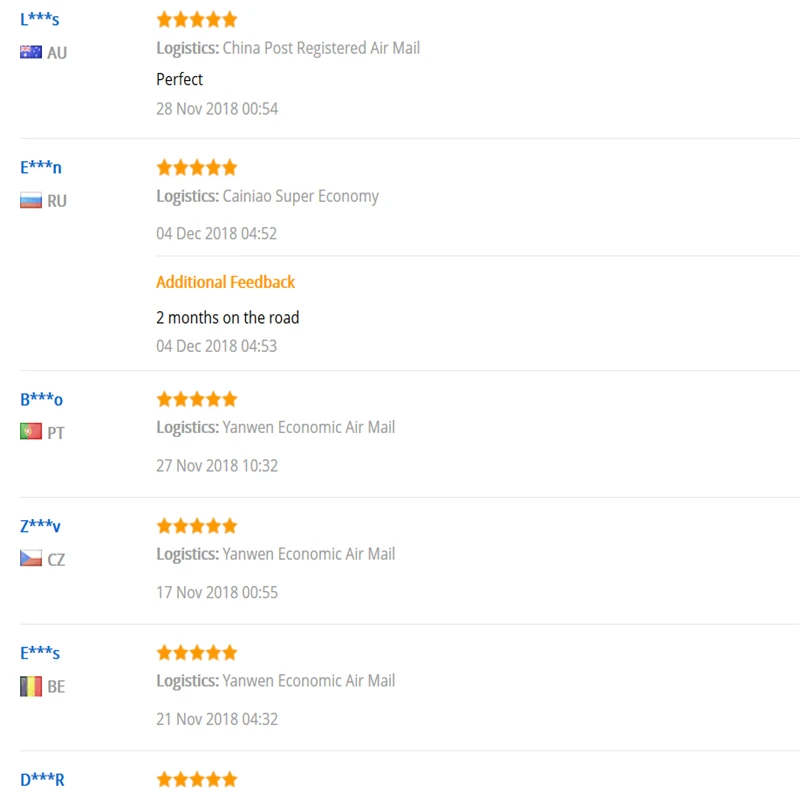The width and height of the screenshot is (800, 800).
Task: Click the Belgian flag icon next to BE
Action: 31,686
